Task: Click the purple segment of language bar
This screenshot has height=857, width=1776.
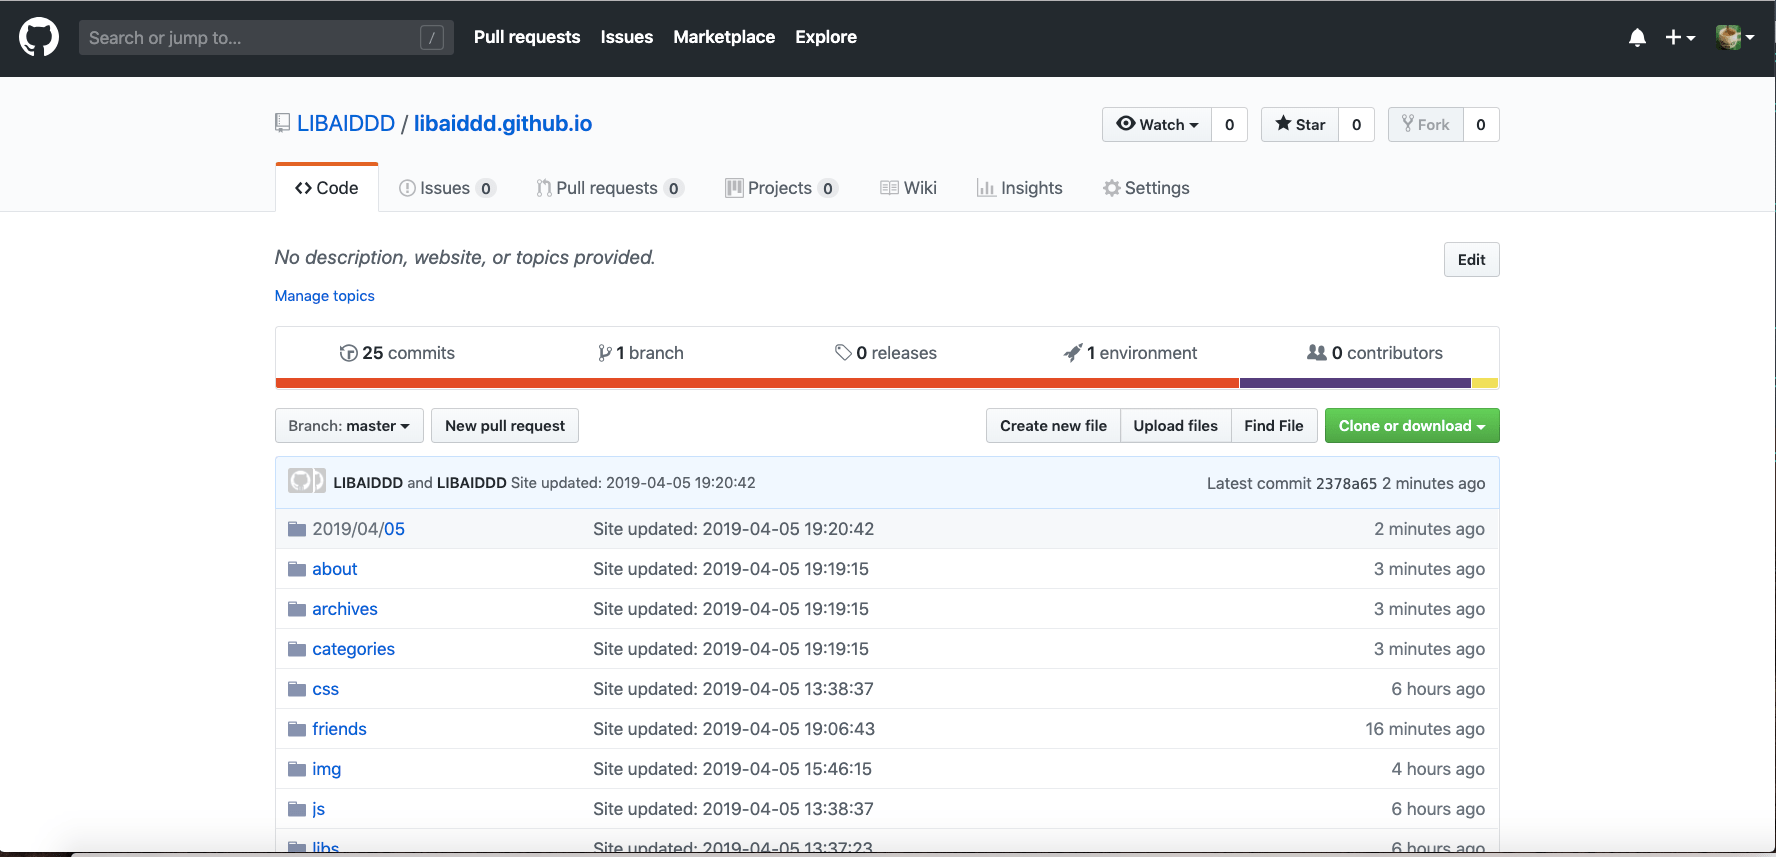Action: (1355, 383)
